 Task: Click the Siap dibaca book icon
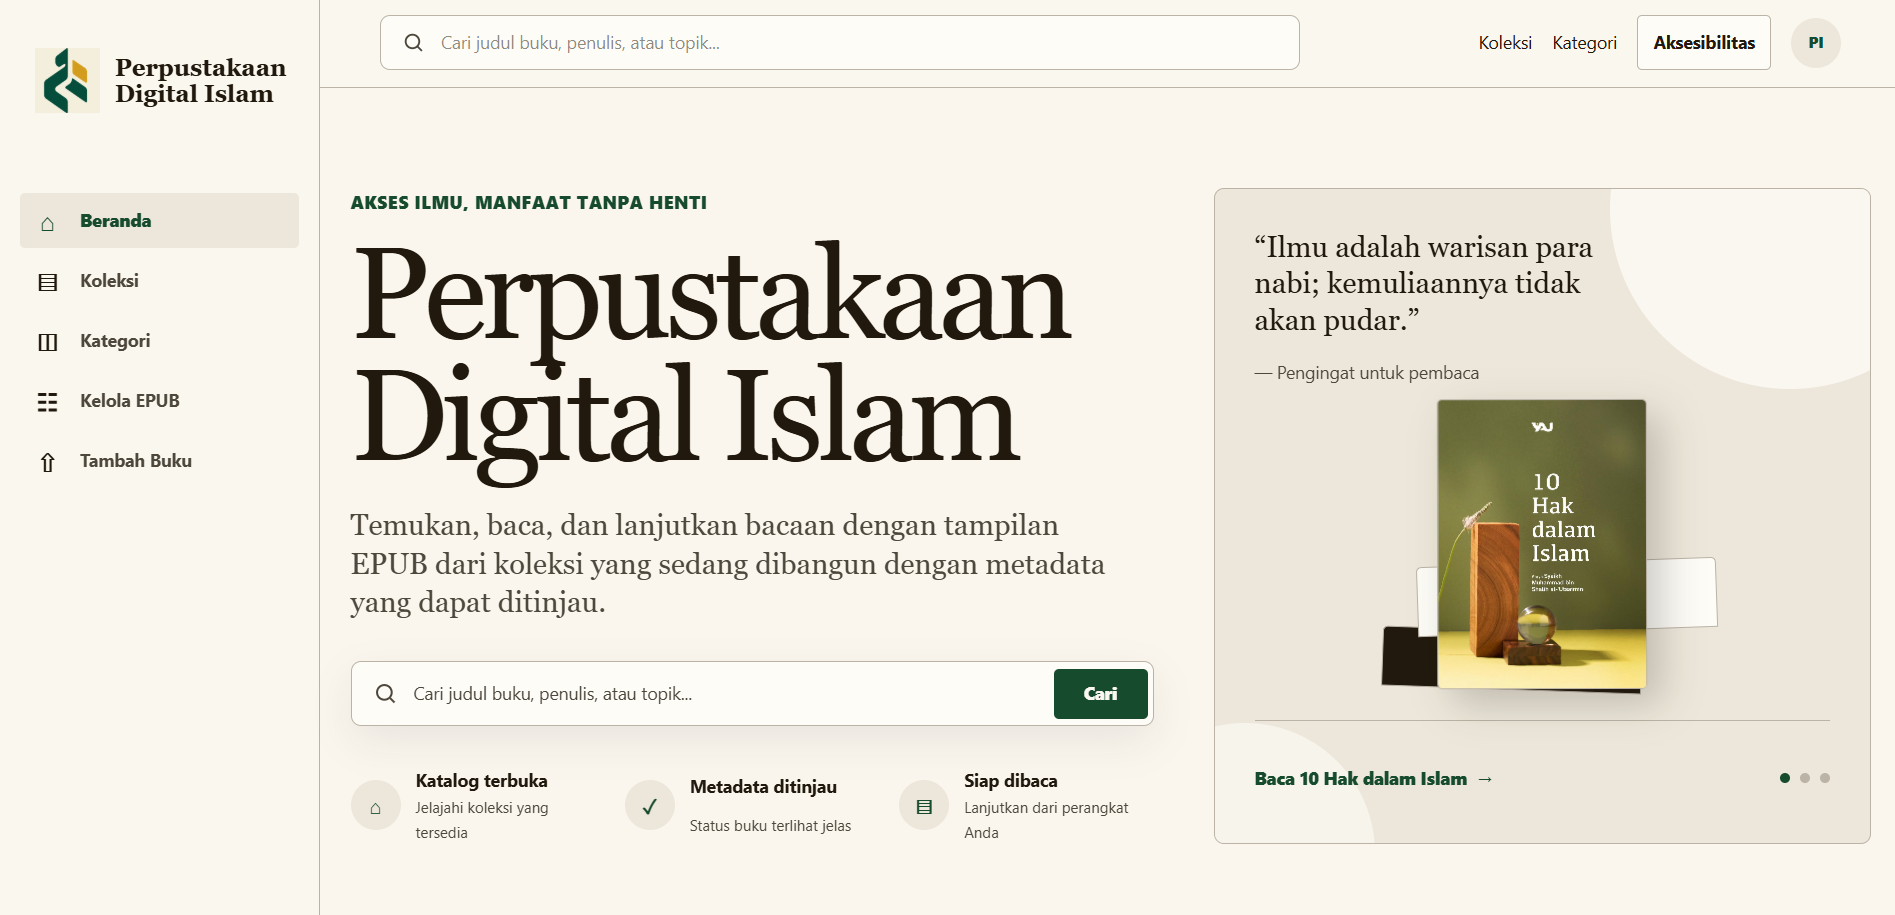pyautogui.click(x=924, y=806)
